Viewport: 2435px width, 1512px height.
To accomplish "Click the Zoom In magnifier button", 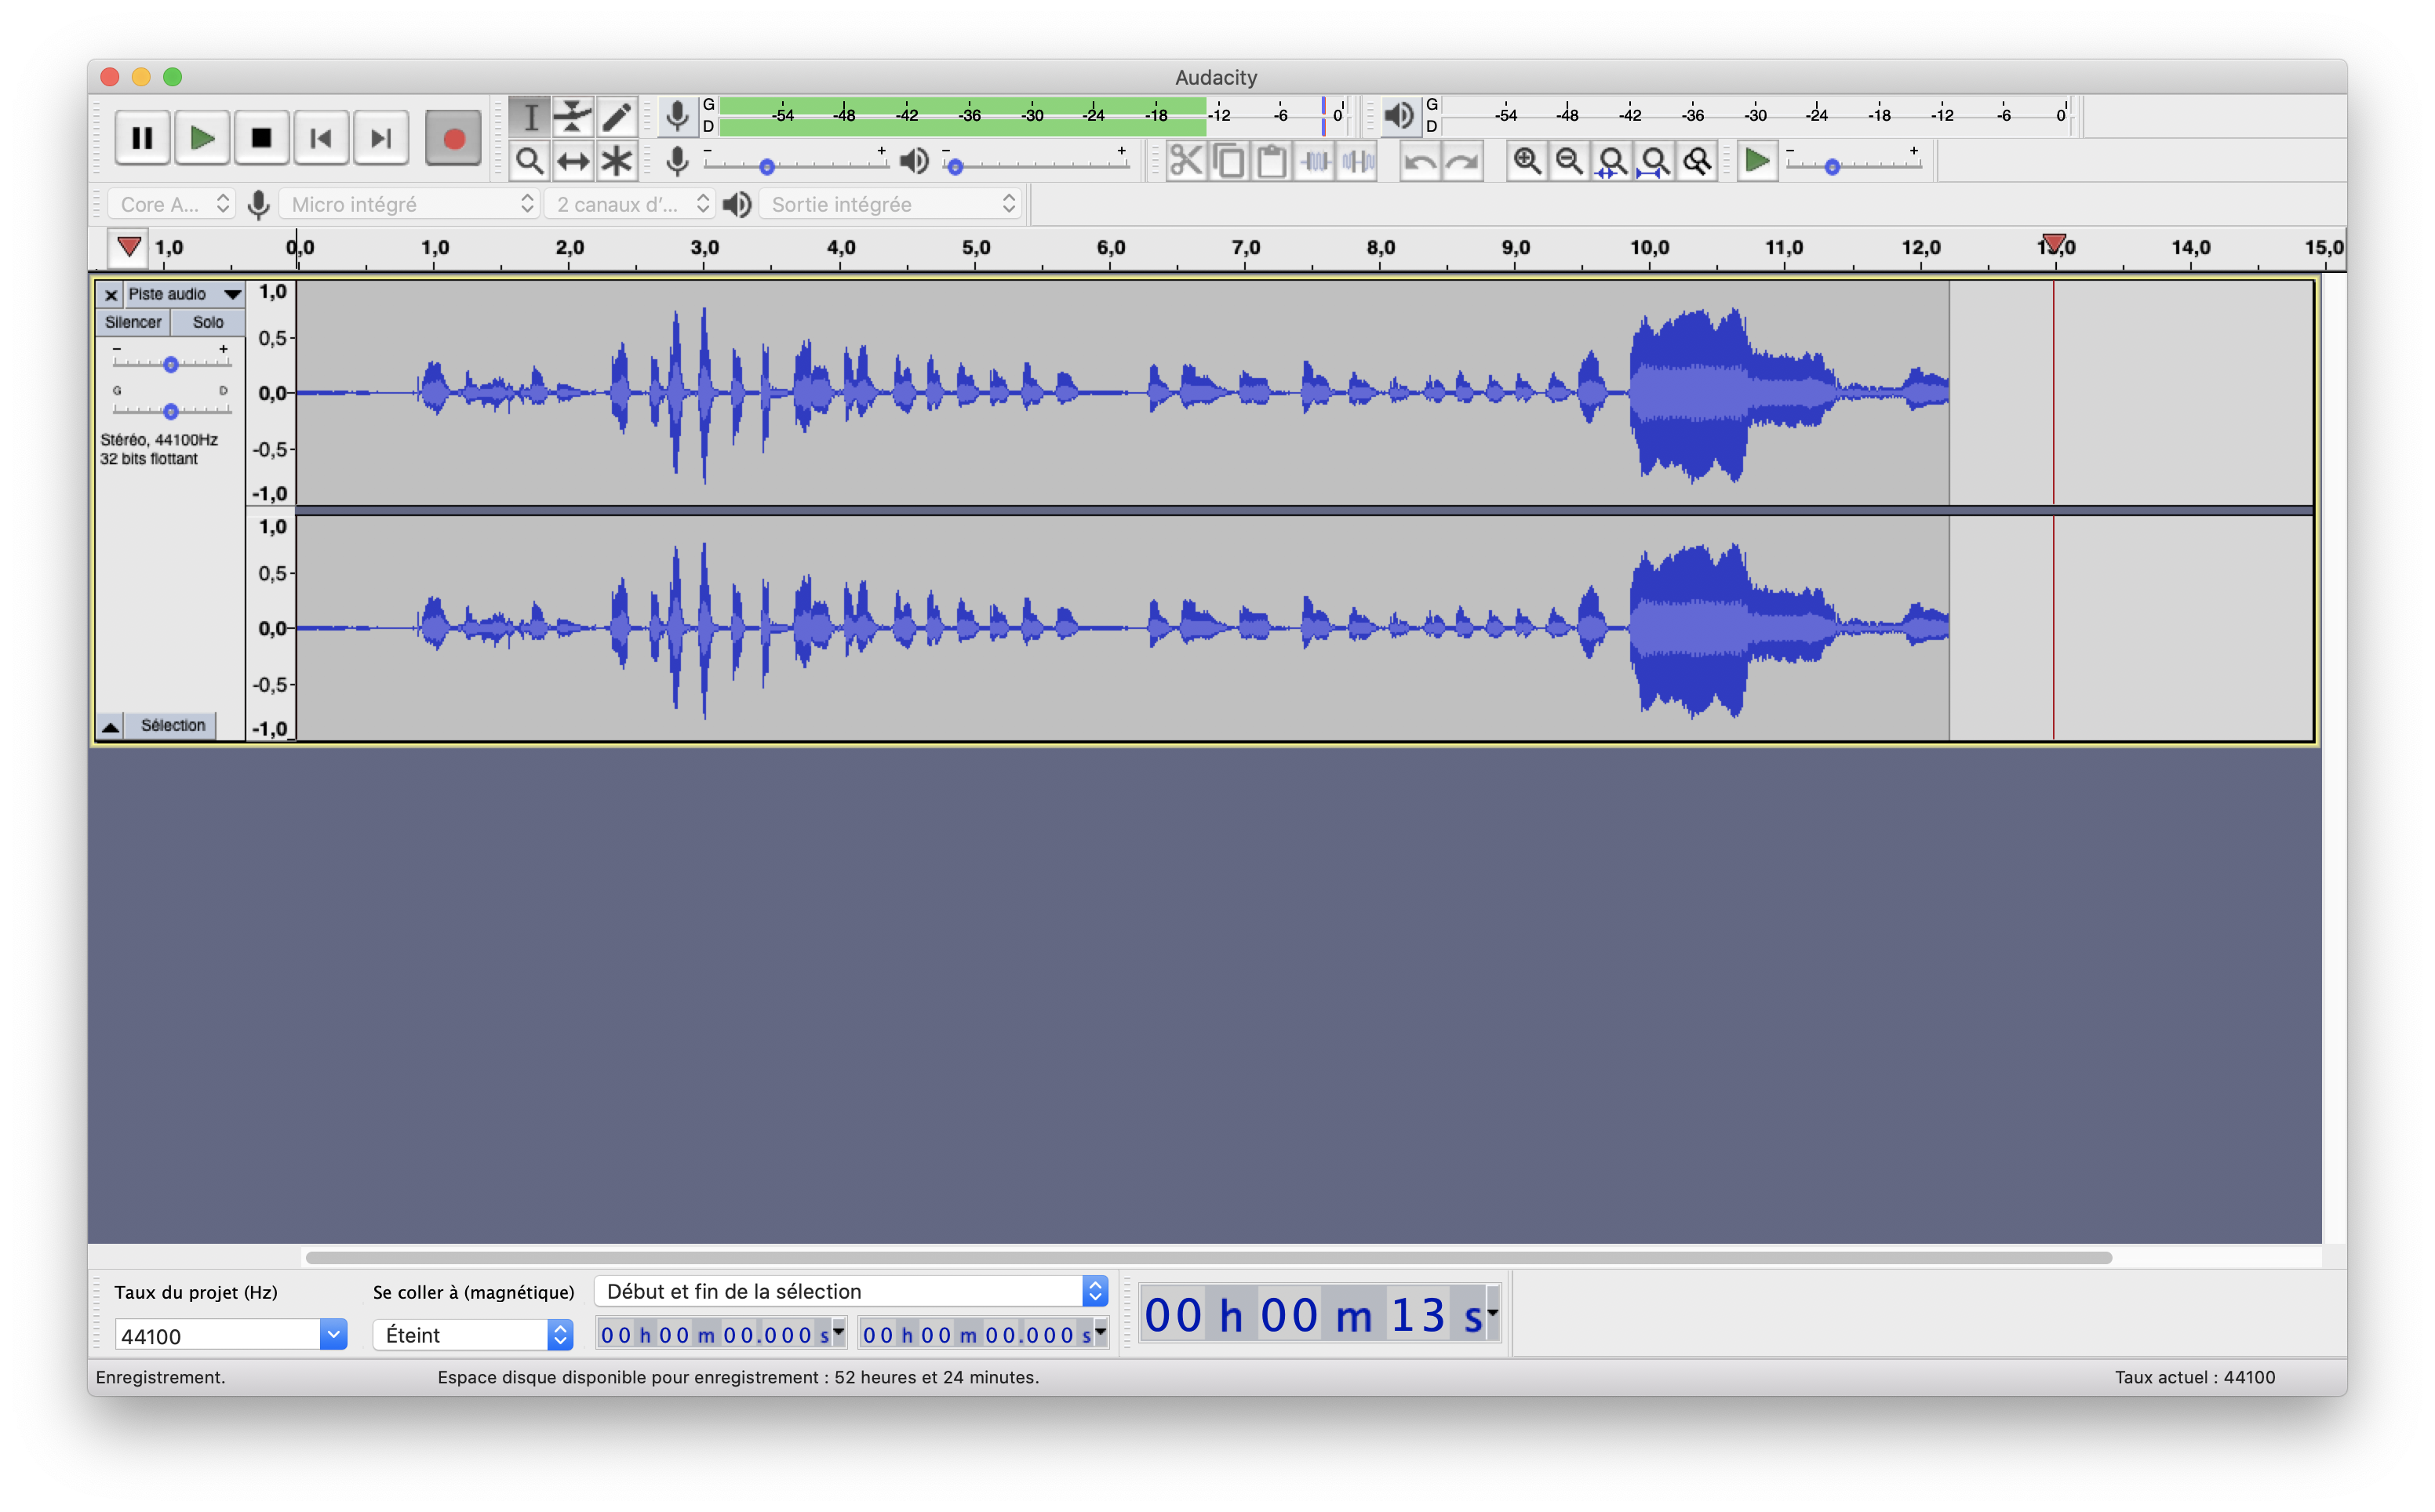I will 1526,161.
